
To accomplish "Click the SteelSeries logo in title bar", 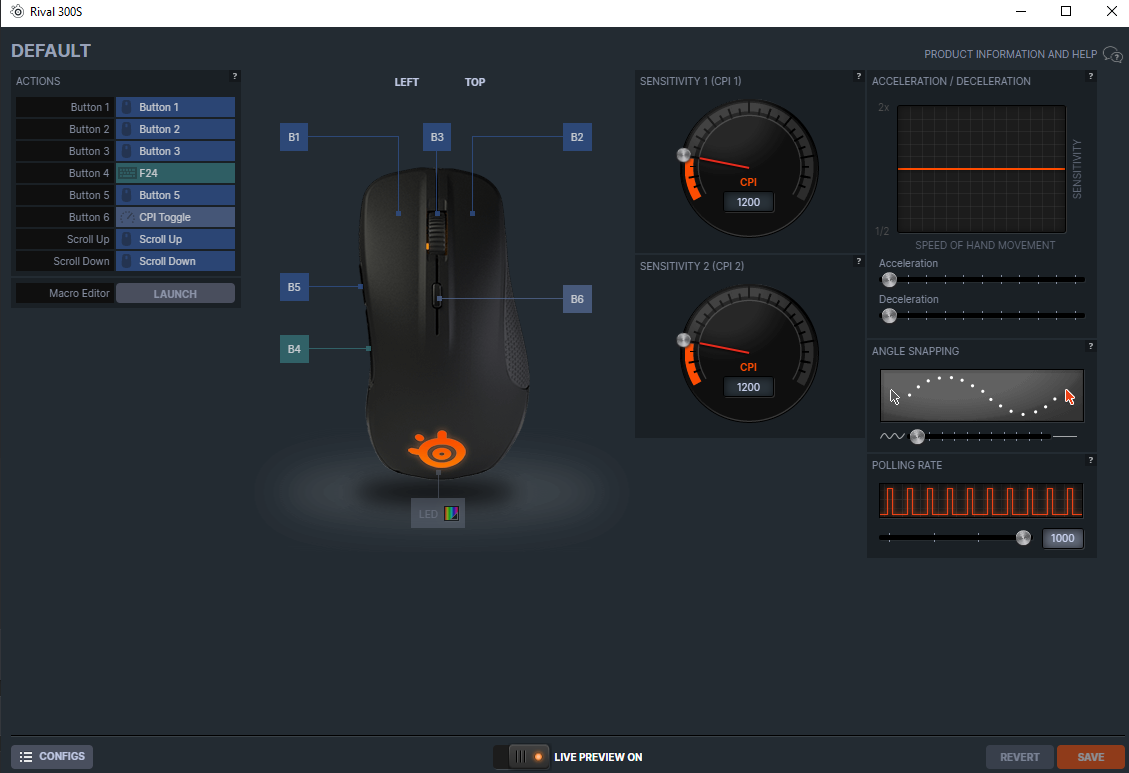I will coord(17,12).
